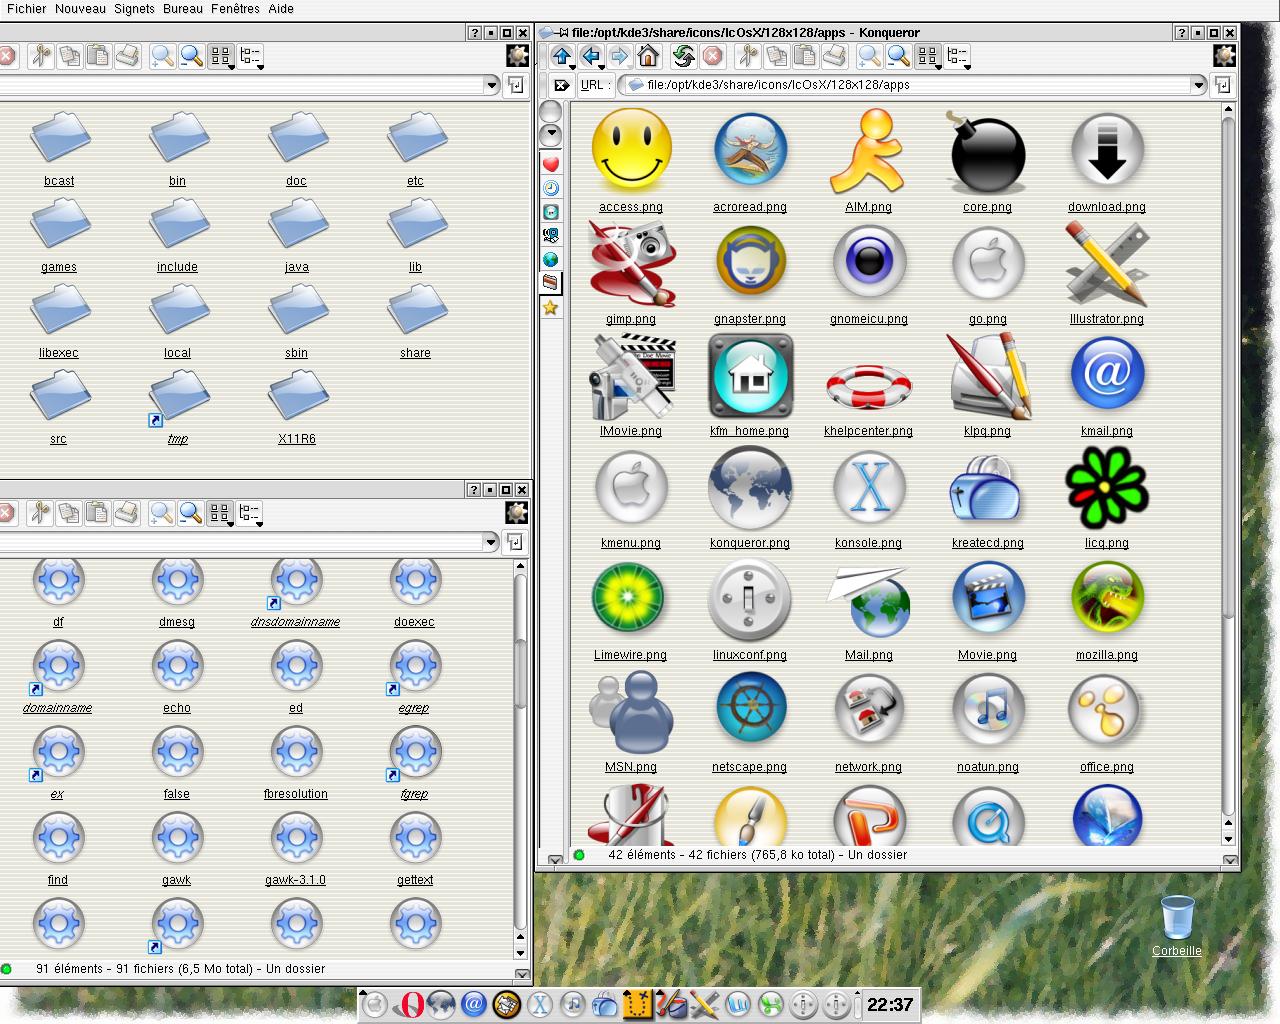Viewport: 1280px width, 1024px height.
Task: Open the include folder icon
Action: point(178,225)
